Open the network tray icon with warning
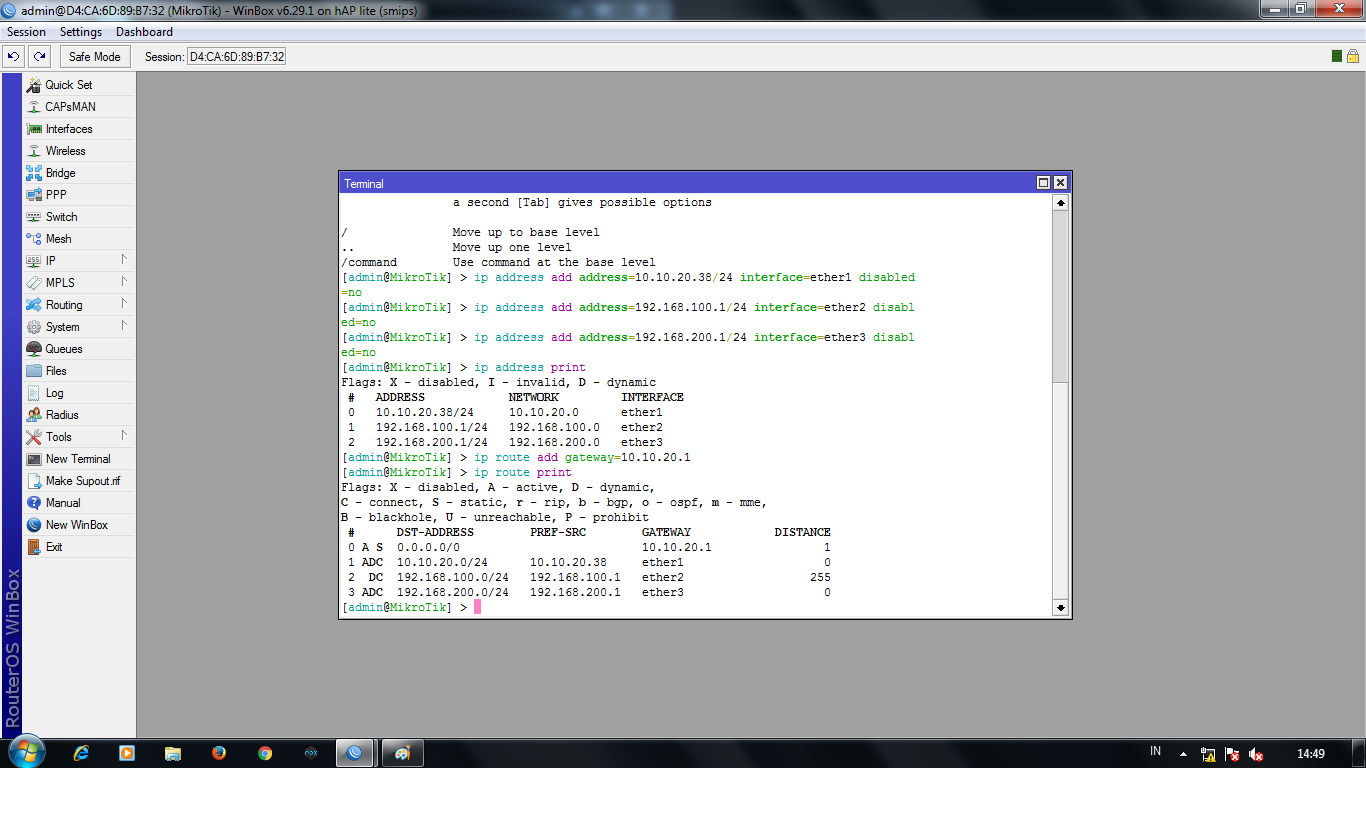1366x818 pixels. pos(1209,754)
